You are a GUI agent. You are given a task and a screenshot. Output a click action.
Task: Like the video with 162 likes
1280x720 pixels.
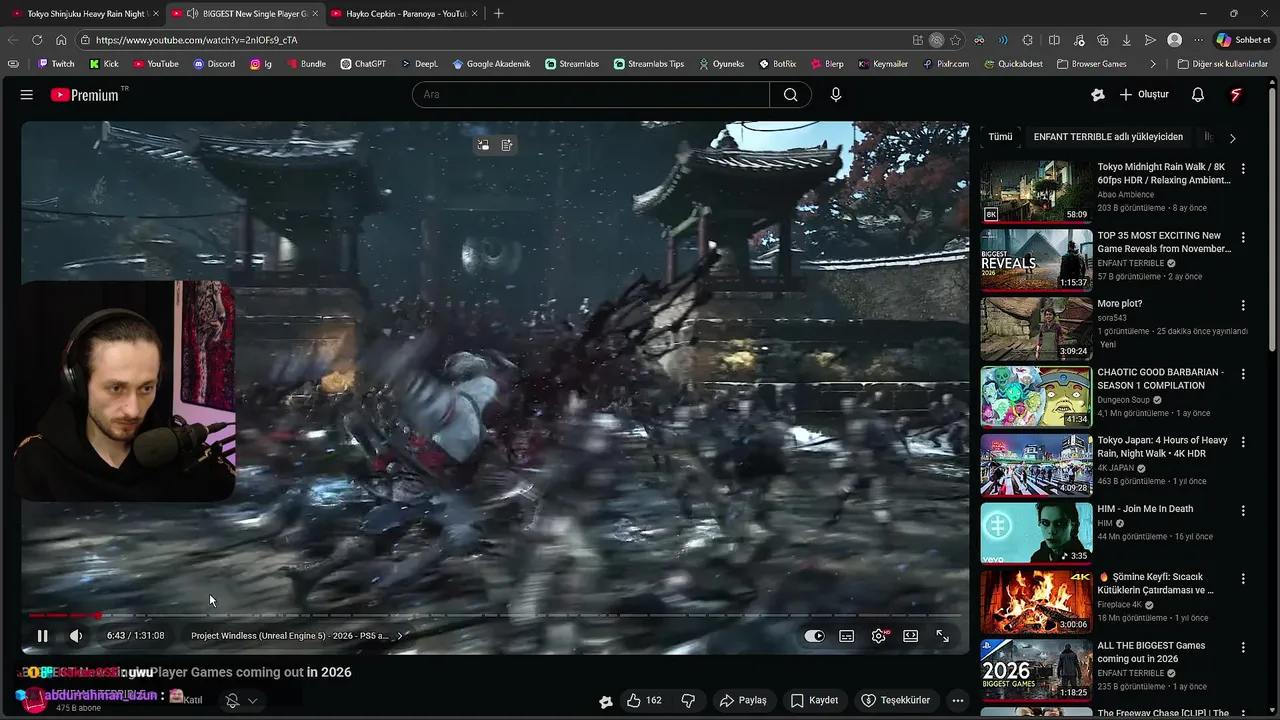645,700
